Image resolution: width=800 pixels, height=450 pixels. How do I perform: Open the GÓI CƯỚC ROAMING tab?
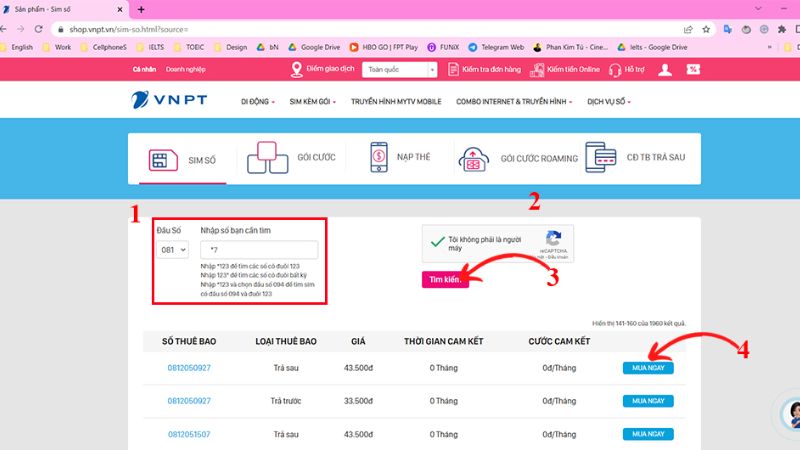[x=518, y=159]
